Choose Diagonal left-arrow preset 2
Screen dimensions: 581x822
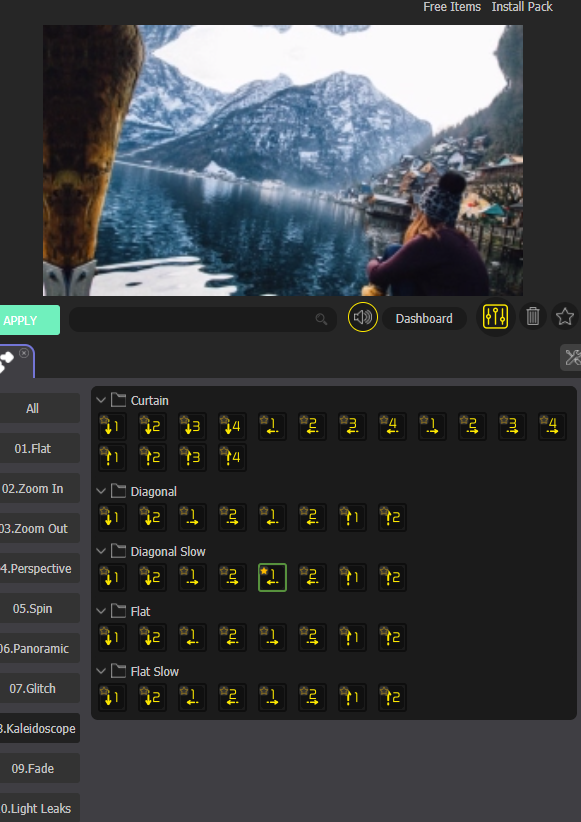pyautogui.click(x=312, y=517)
